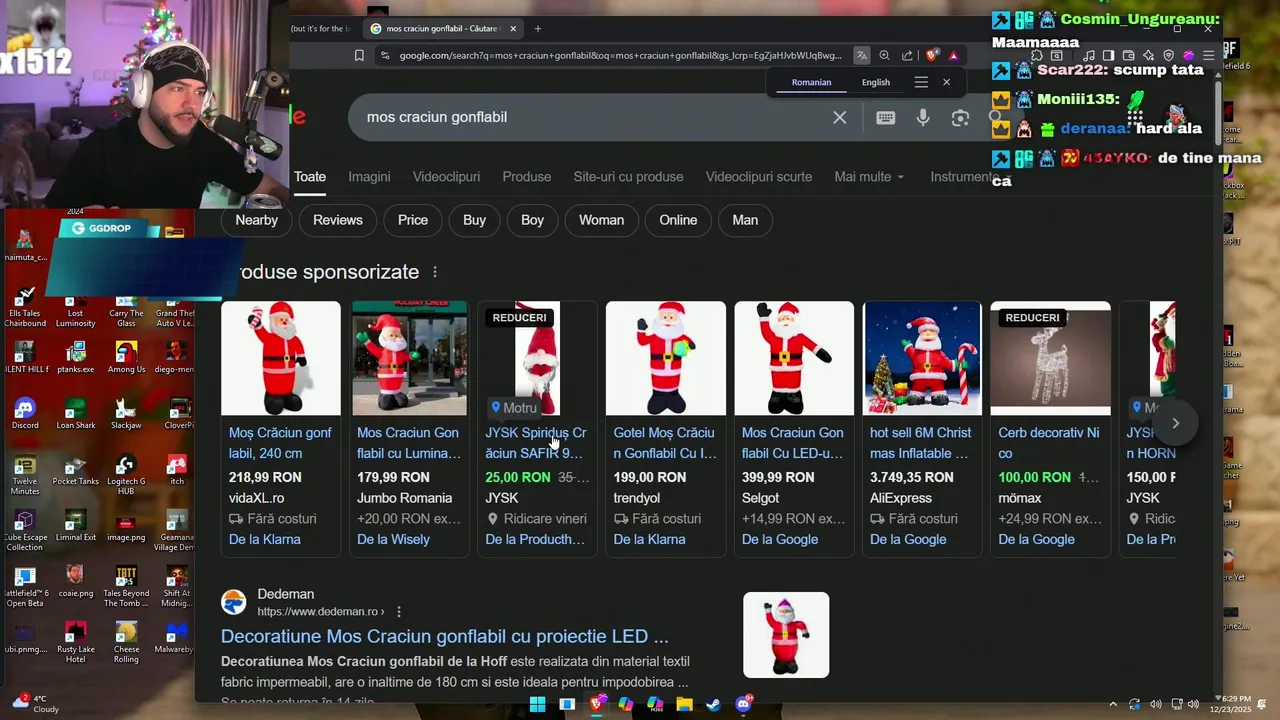Open Jumbo Romania Santa product image
The width and height of the screenshot is (1280, 720).
(x=409, y=358)
